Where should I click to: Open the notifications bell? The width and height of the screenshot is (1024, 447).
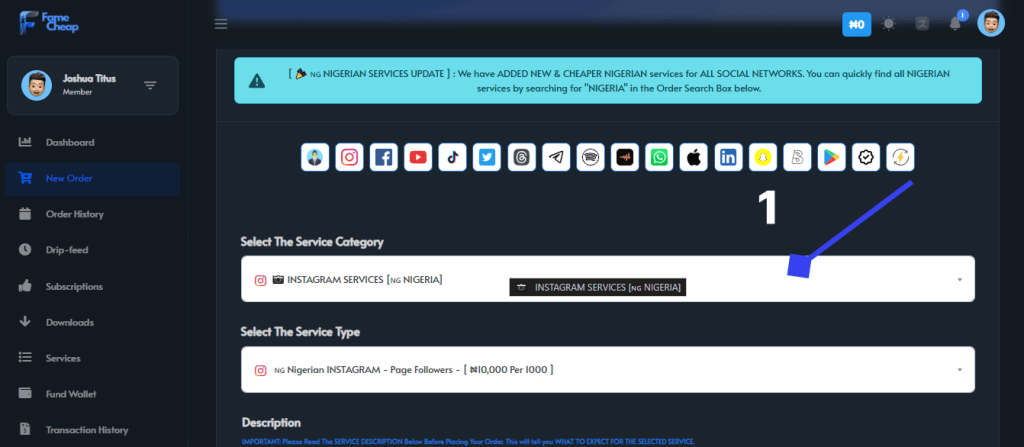pos(955,24)
